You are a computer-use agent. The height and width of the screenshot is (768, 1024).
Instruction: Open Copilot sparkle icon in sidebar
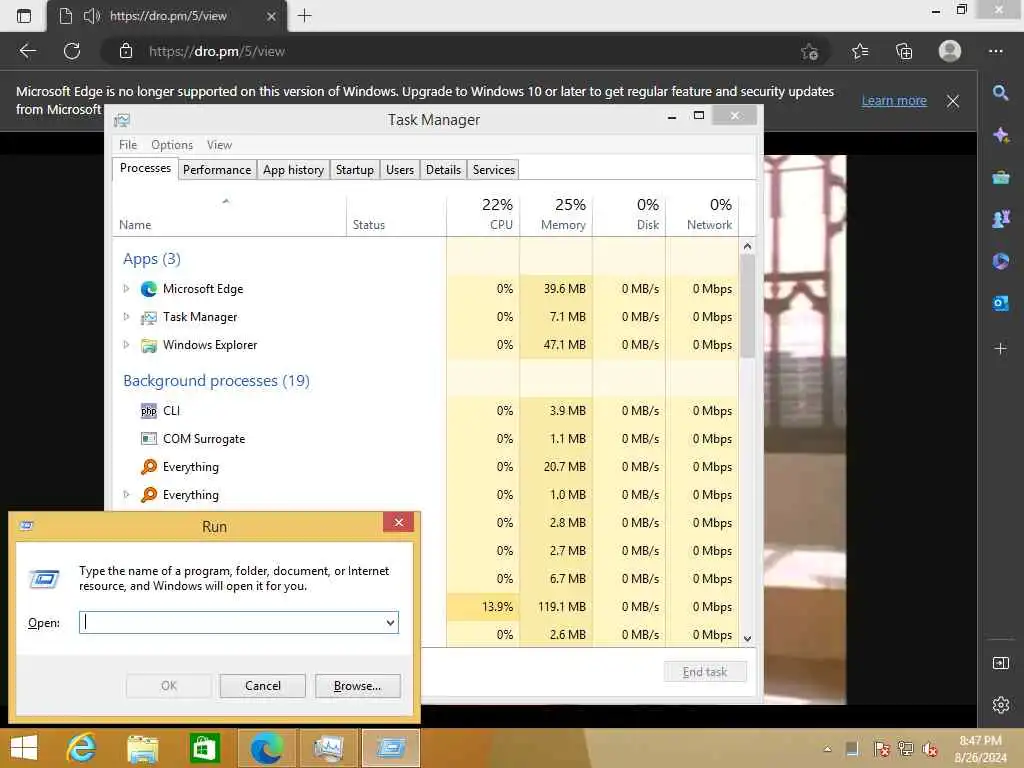(x=1000, y=135)
